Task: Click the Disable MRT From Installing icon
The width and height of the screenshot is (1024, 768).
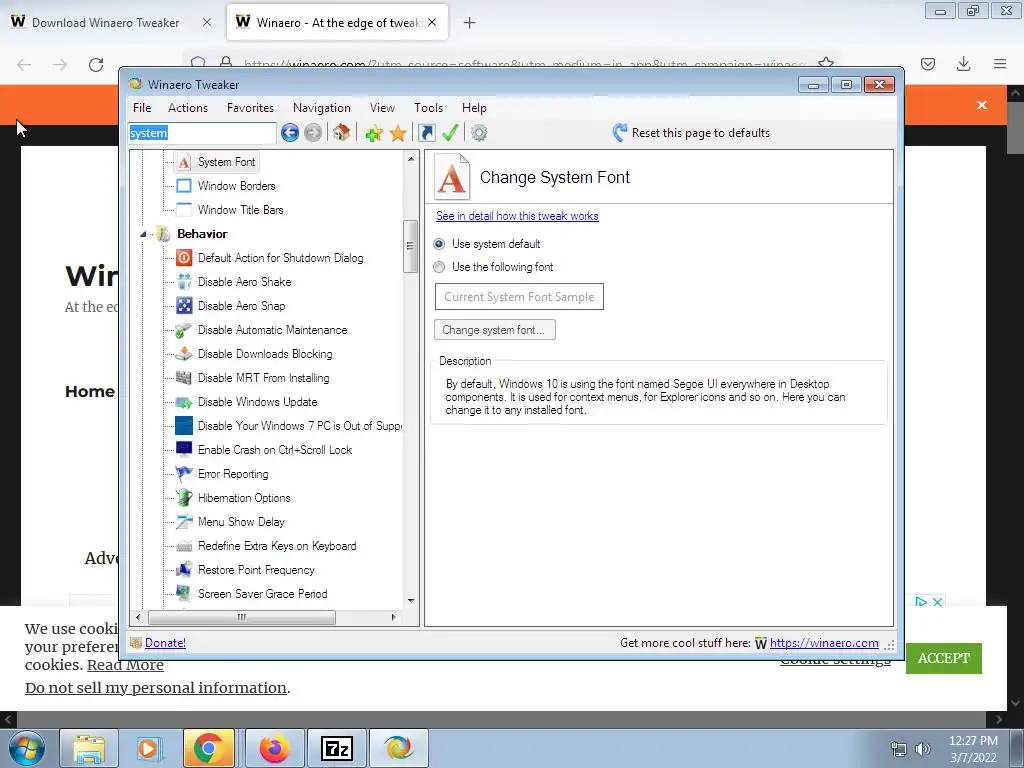Action: point(184,378)
